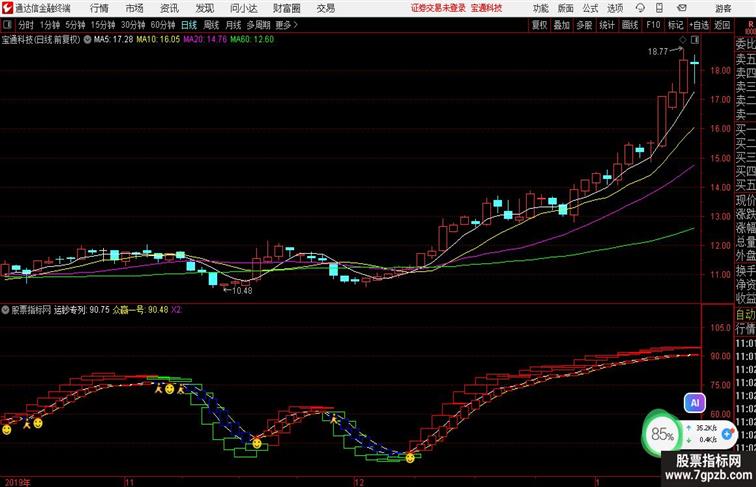
Task: Switch to the 分时 chart tab
Action: (x=26, y=25)
